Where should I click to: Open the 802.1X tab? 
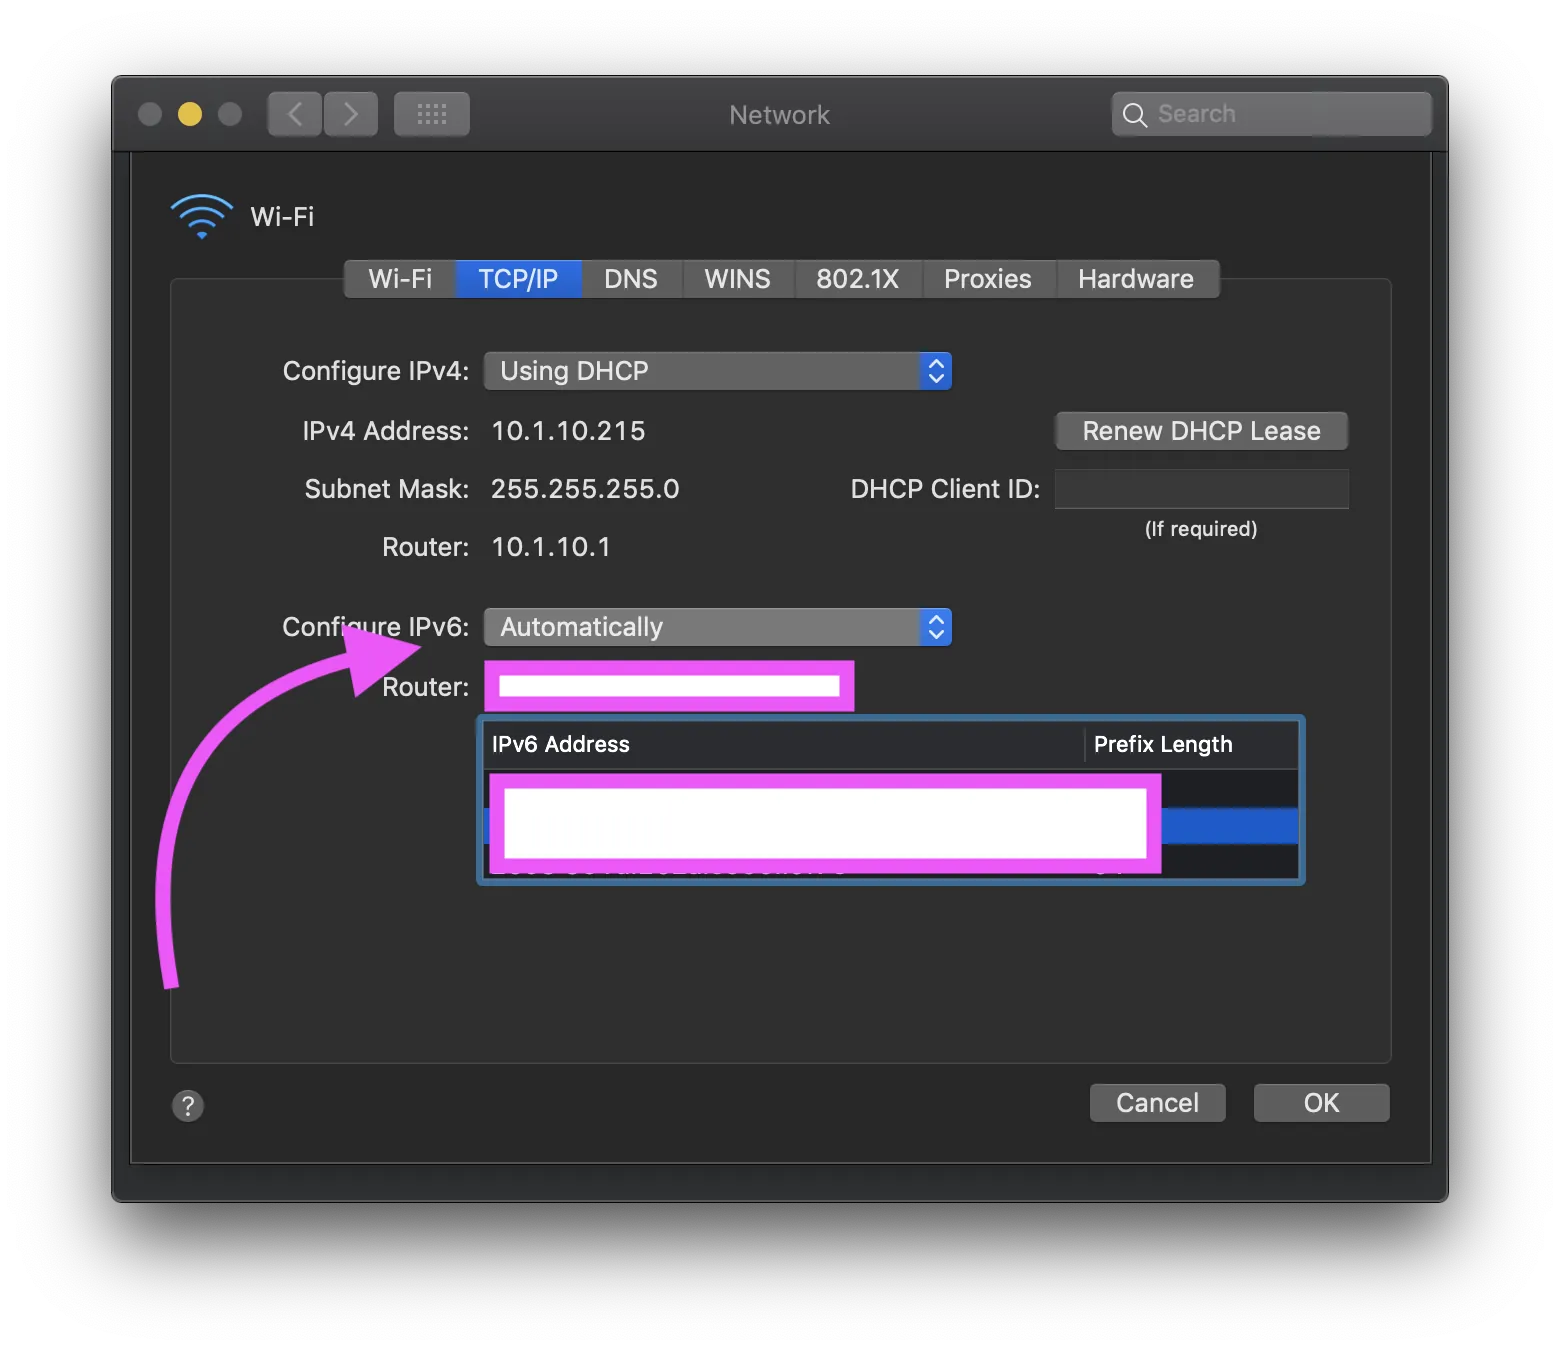(858, 279)
